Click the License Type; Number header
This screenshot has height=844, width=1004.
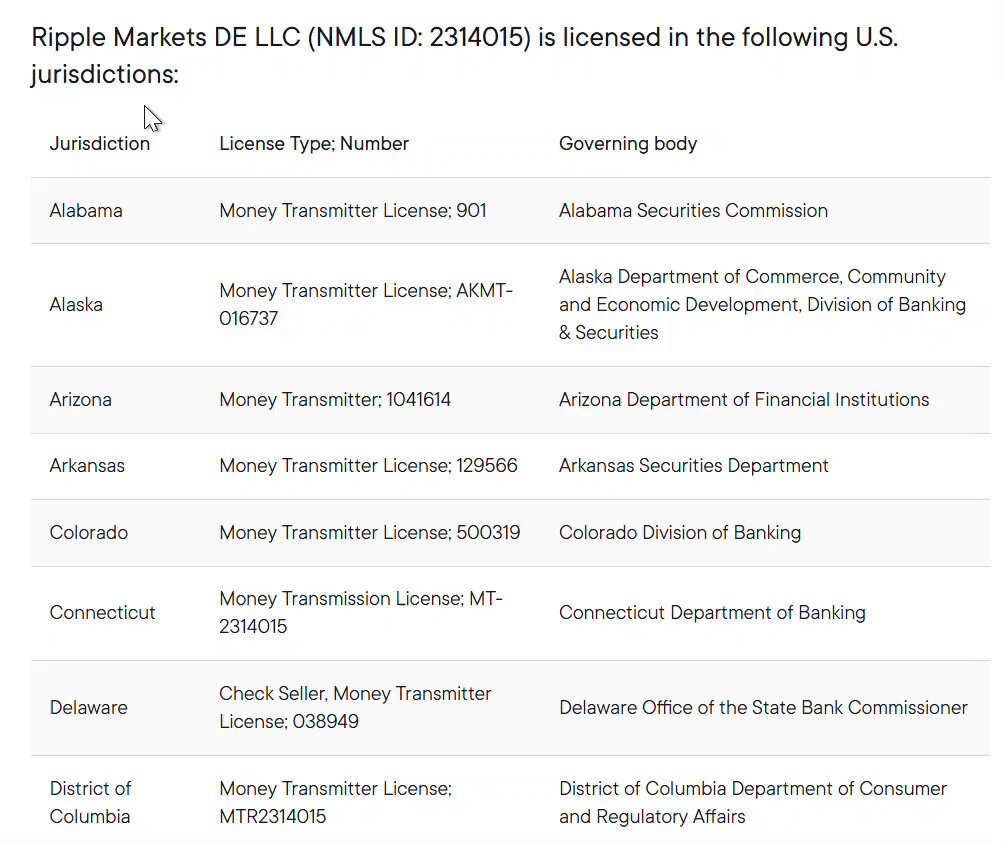coord(314,143)
